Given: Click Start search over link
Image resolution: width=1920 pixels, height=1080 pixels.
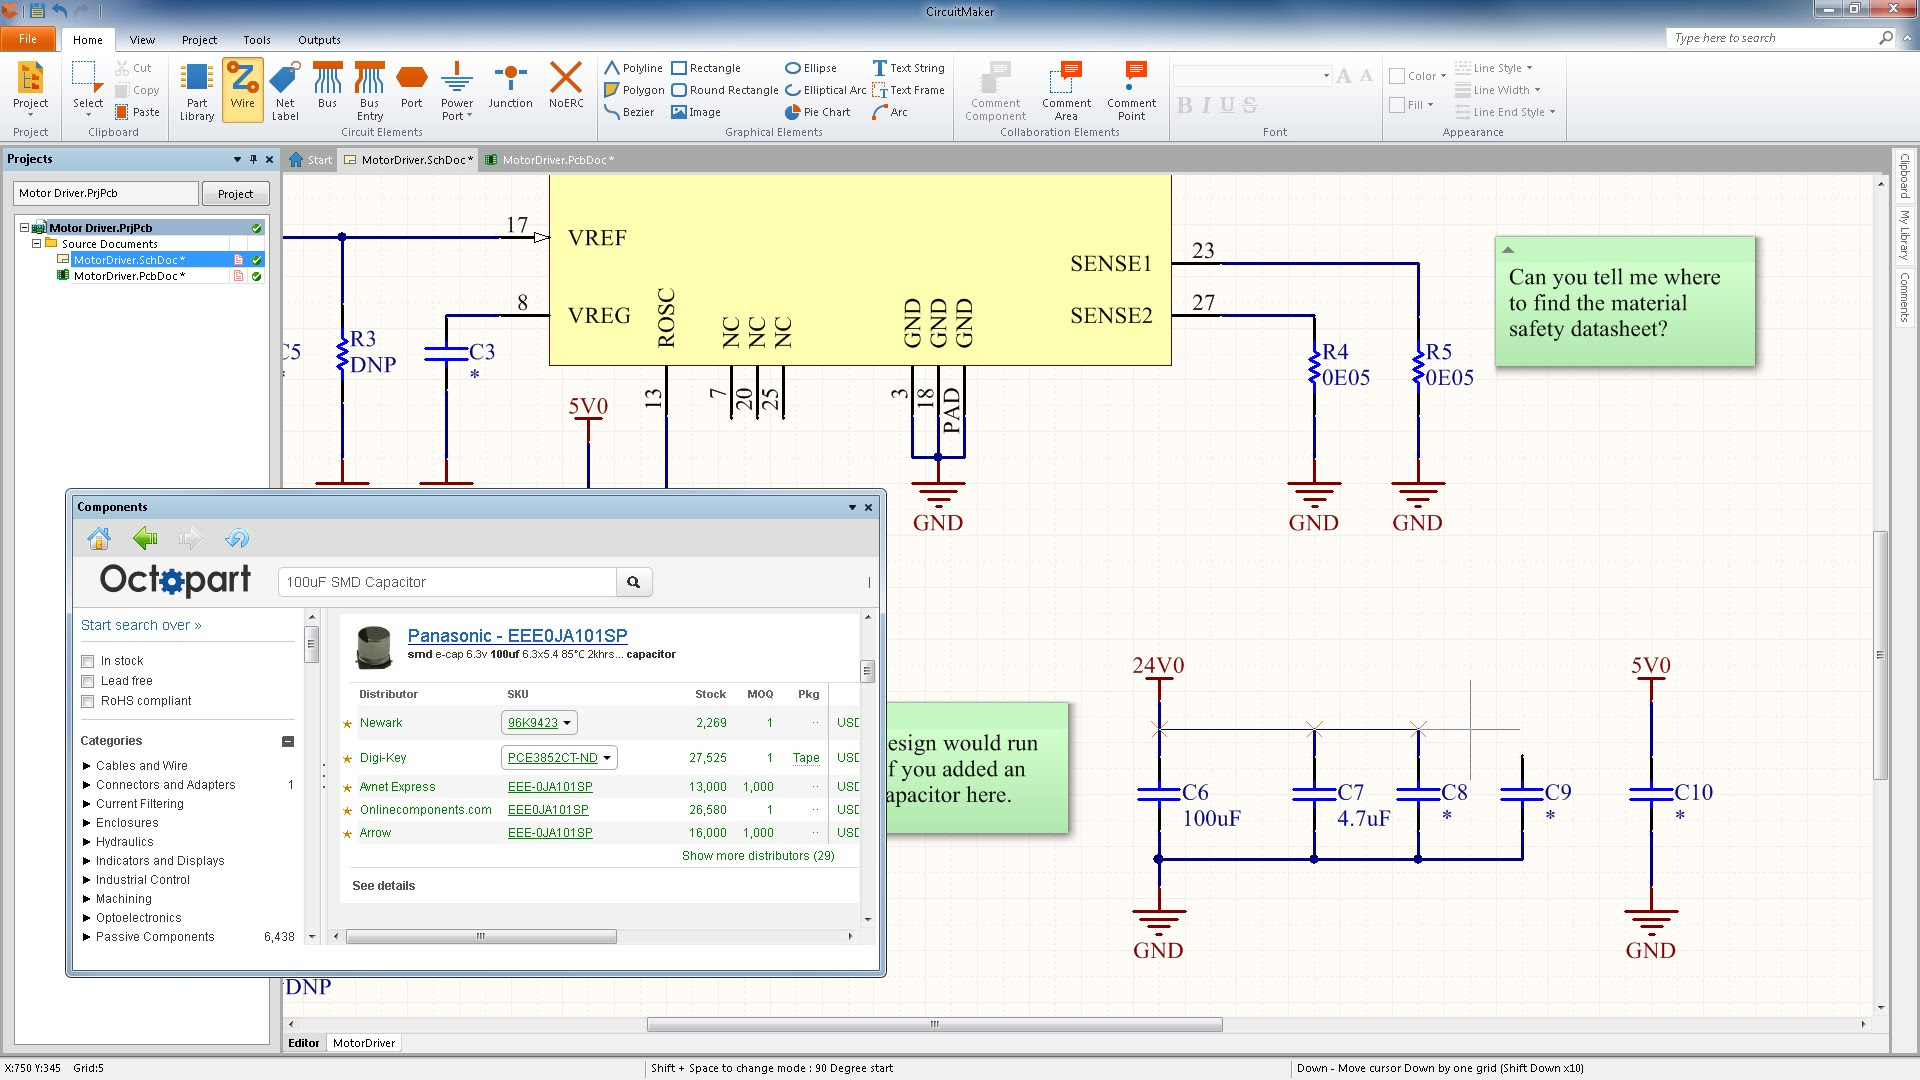Looking at the screenshot, I should (141, 625).
